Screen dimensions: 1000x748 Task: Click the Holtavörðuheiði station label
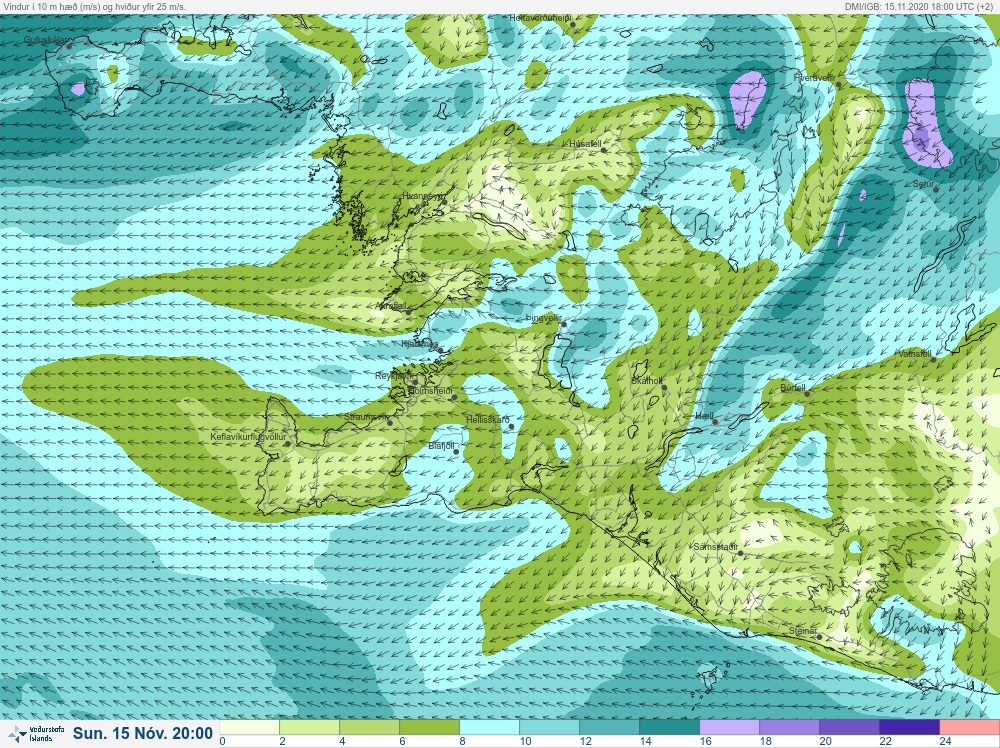click(540, 18)
